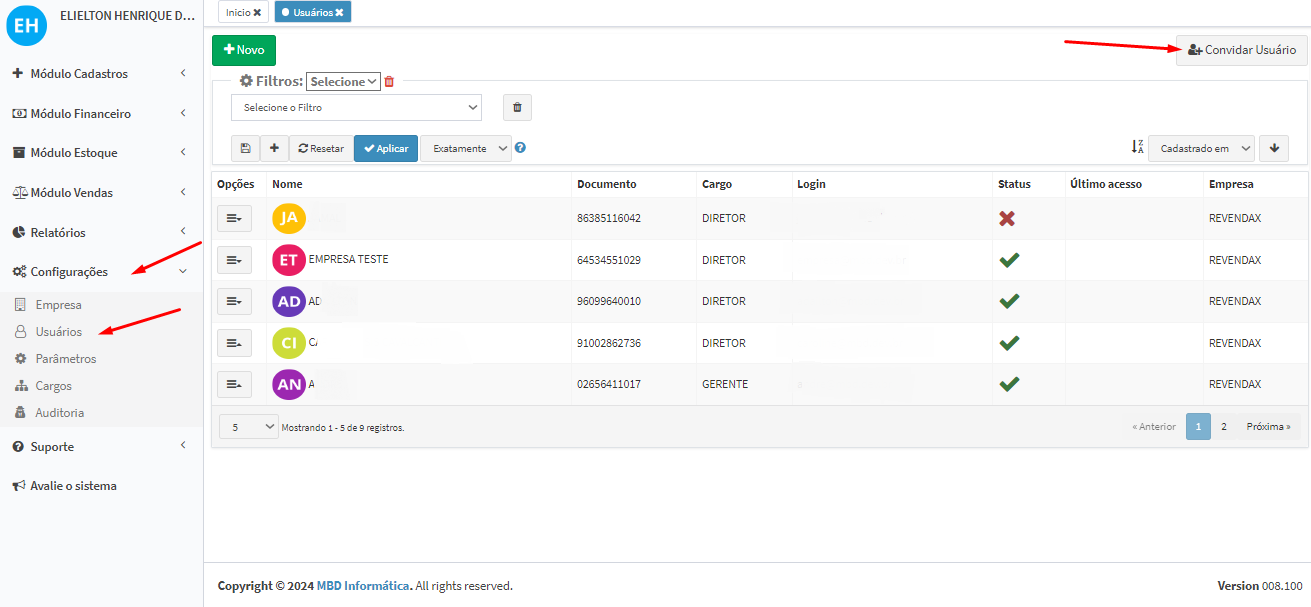Screen dimensions: 1311x607
Task: Click the green Novo button
Action: [244, 50]
